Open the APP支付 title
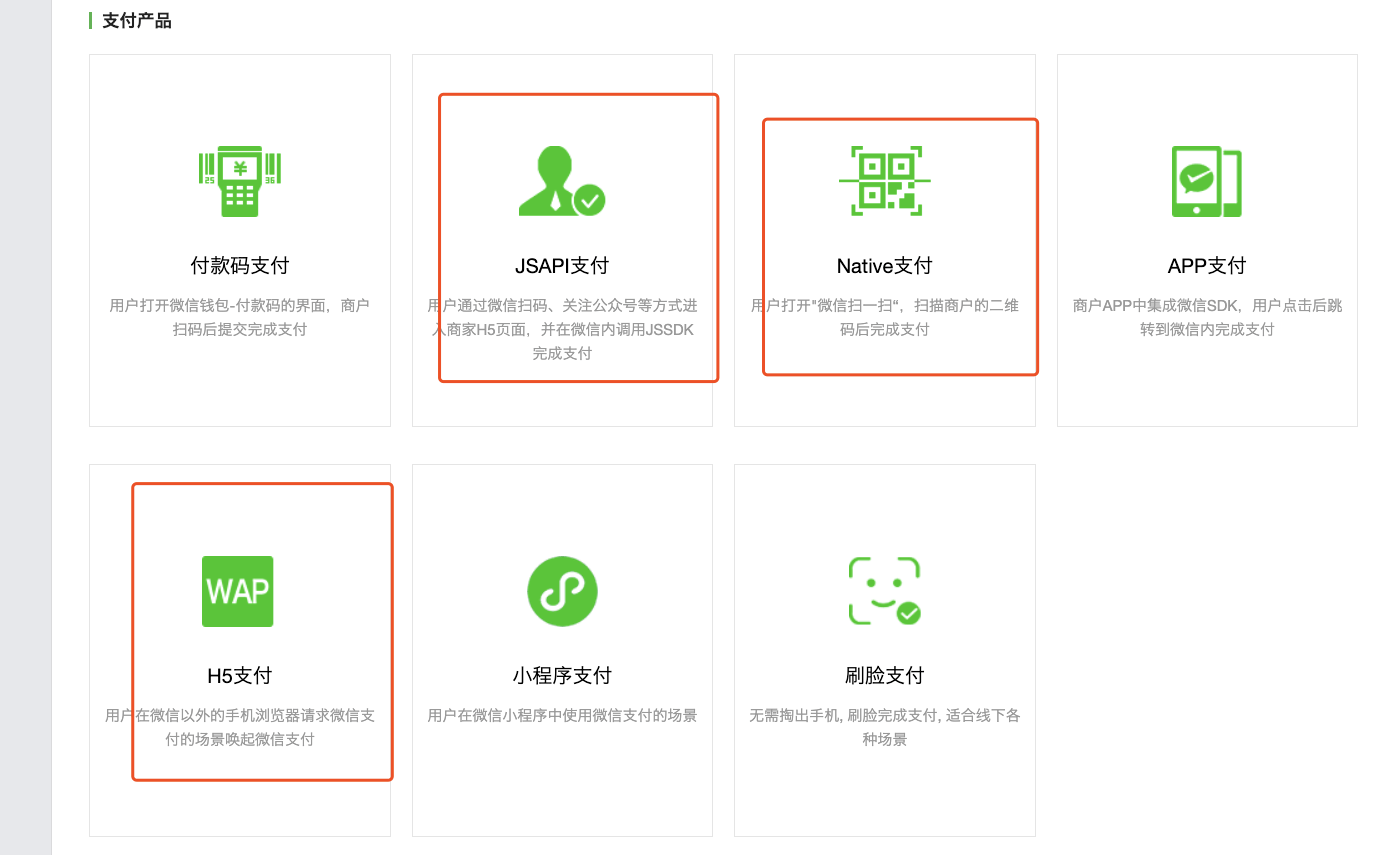 coord(1207,266)
